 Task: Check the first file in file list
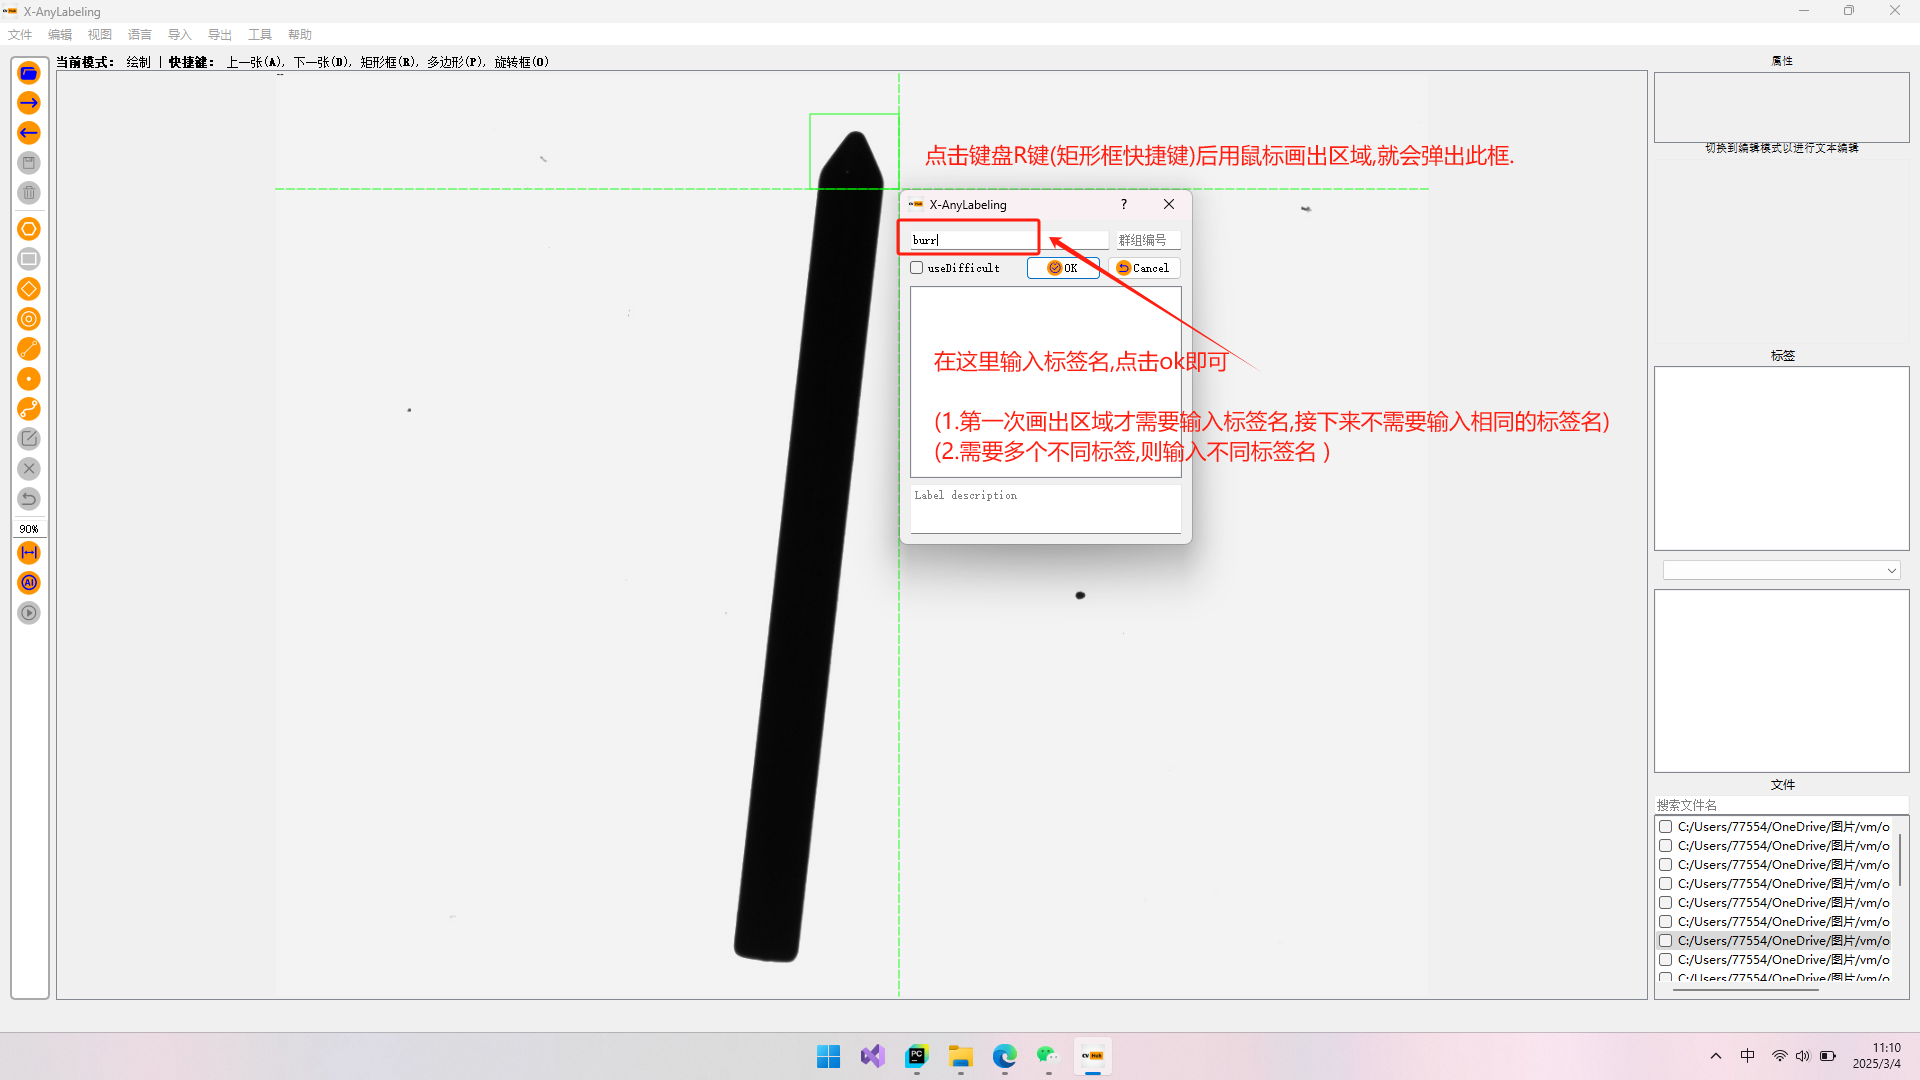click(1666, 827)
